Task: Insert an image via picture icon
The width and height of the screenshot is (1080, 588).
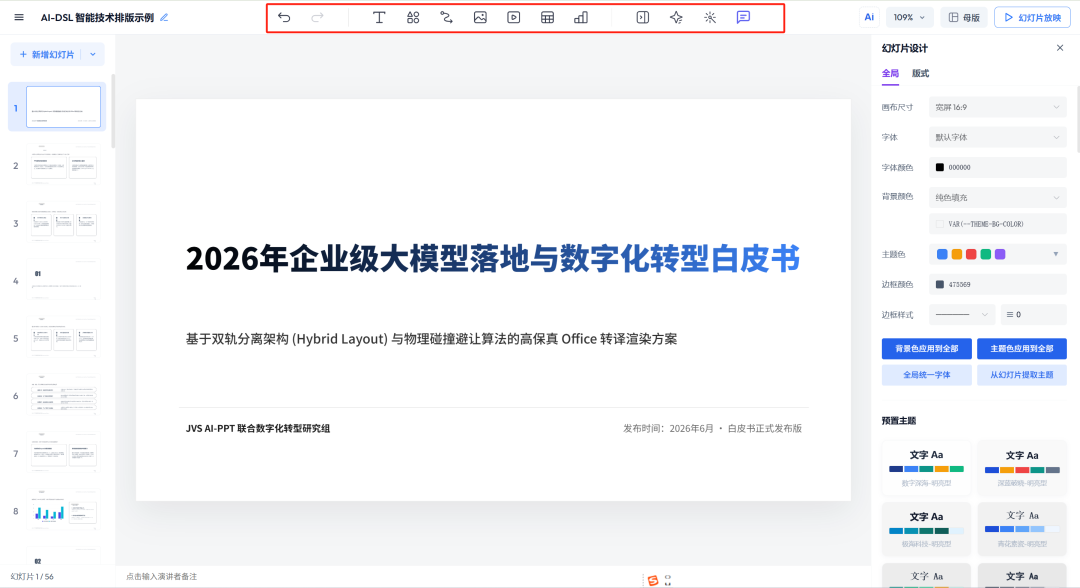Action: tap(480, 17)
